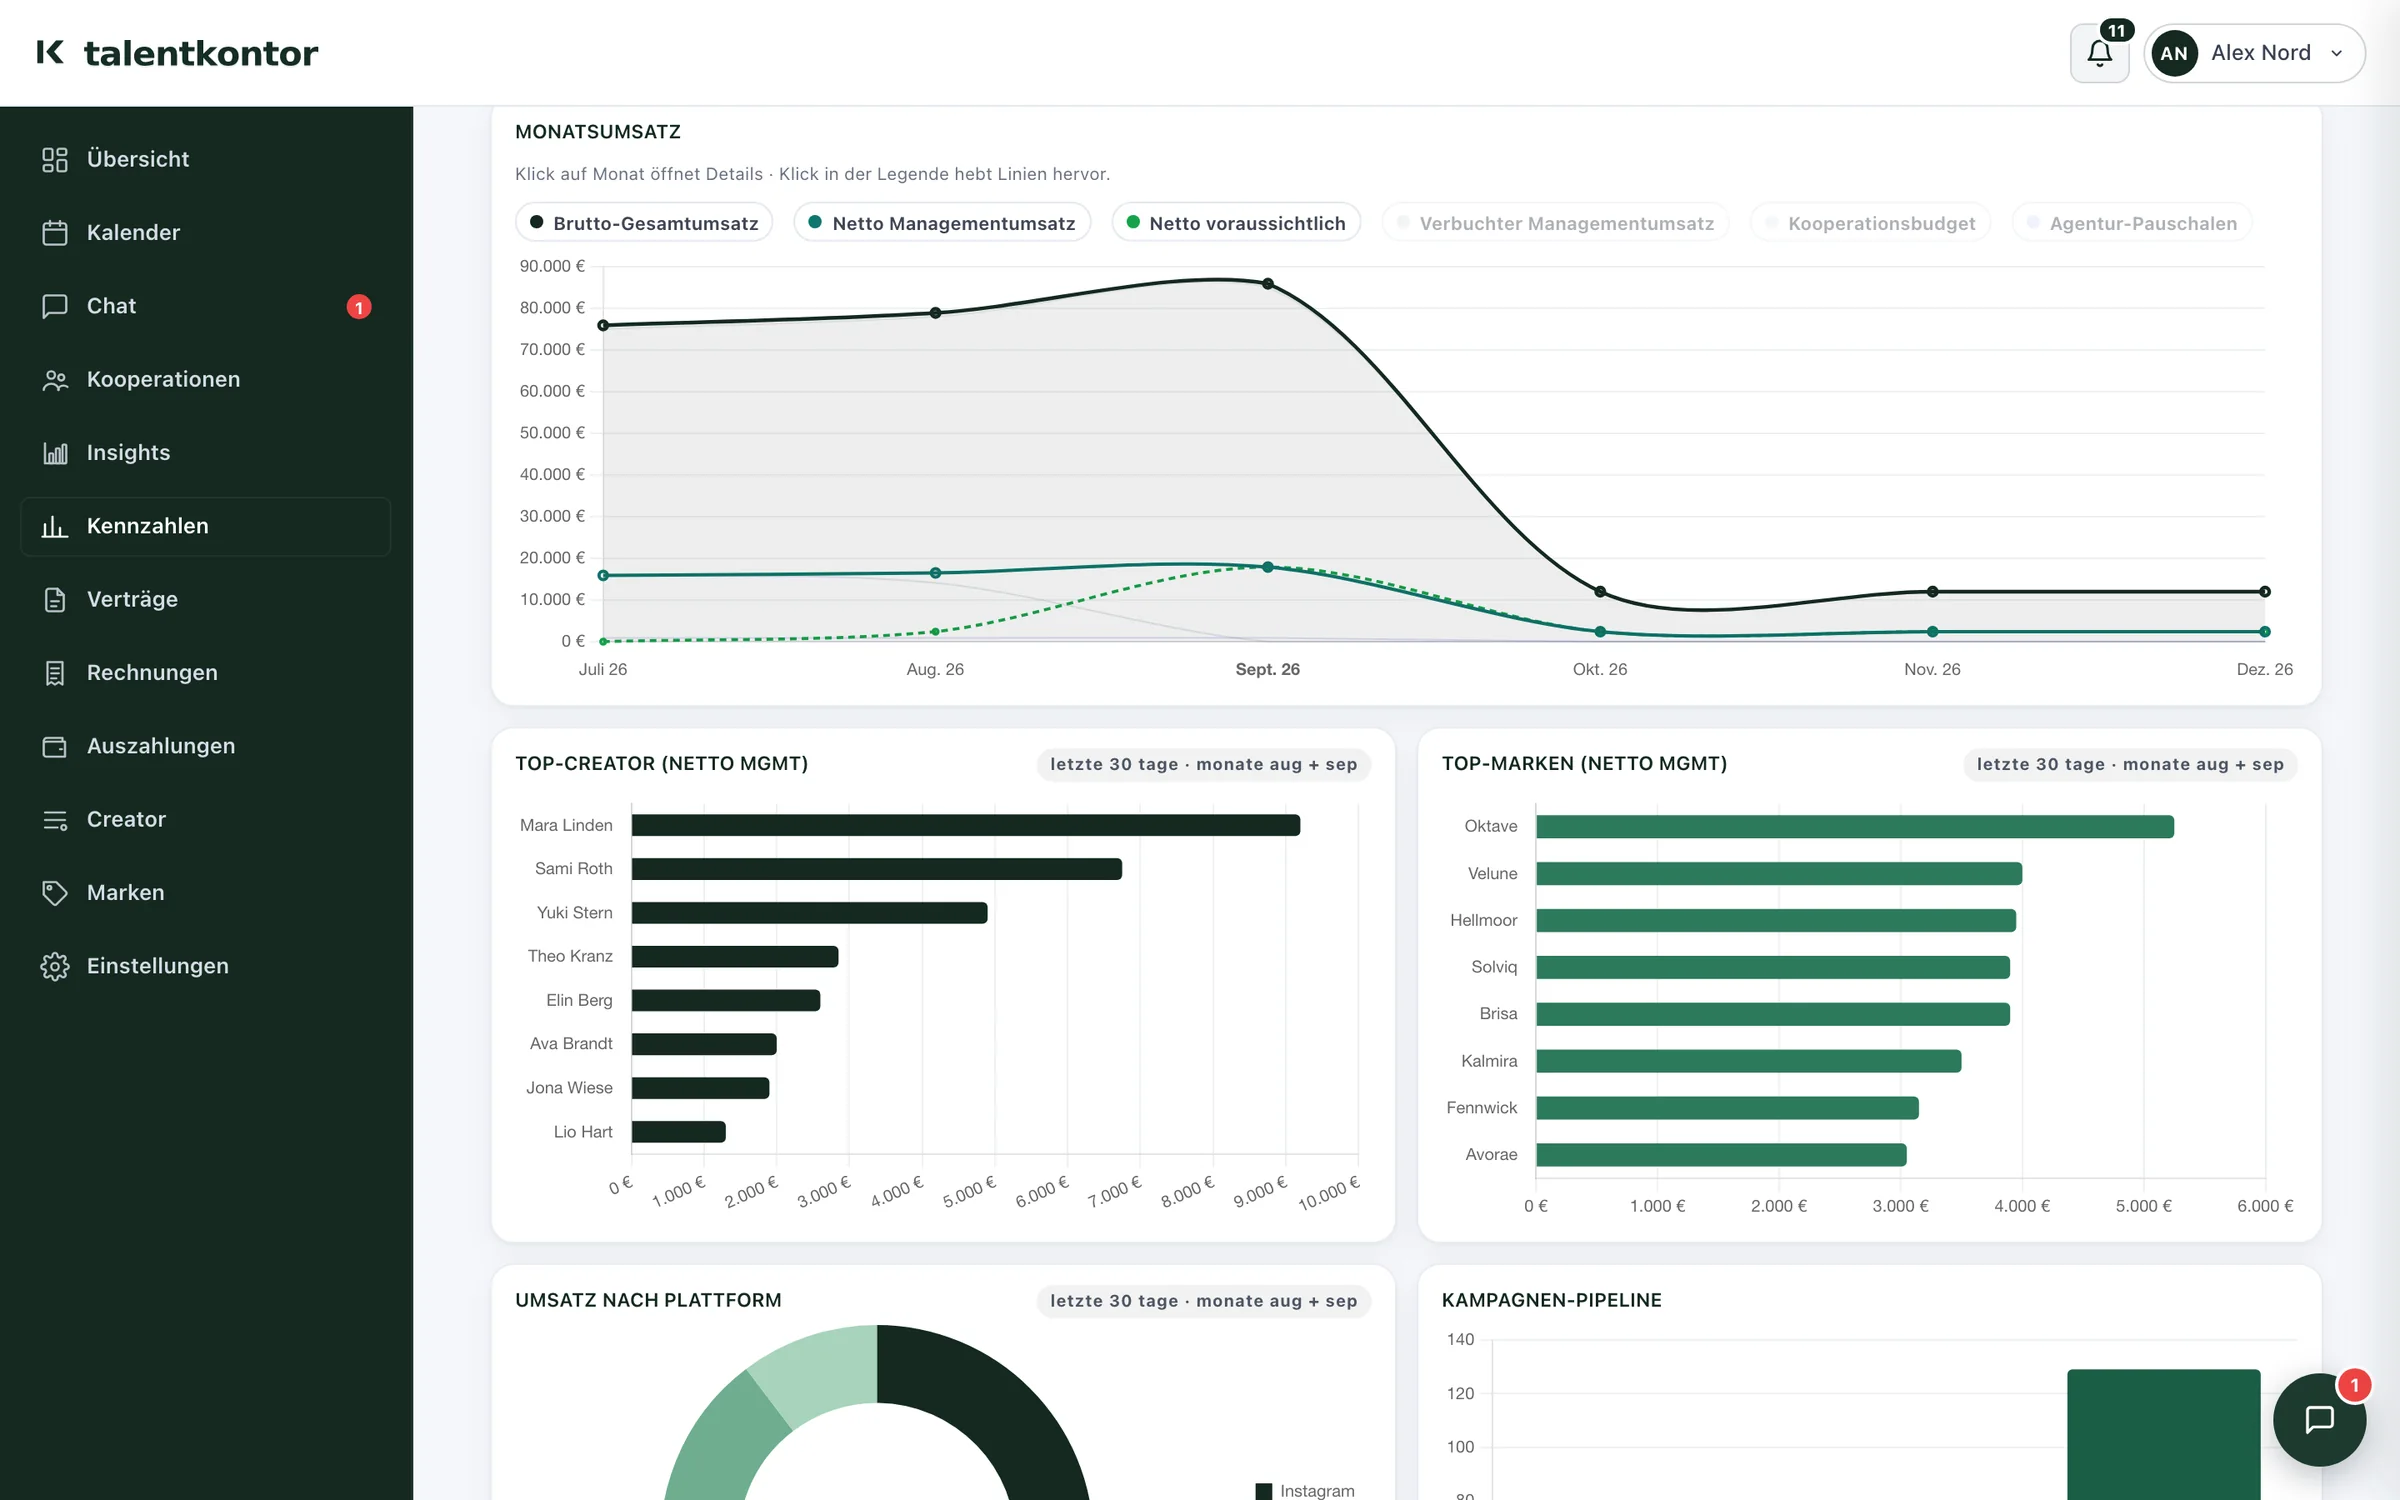Viewport: 2400px width, 1500px height.
Task: Click the Insights bar chart icon
Action: pyautogui.click(x=55, y=452)
